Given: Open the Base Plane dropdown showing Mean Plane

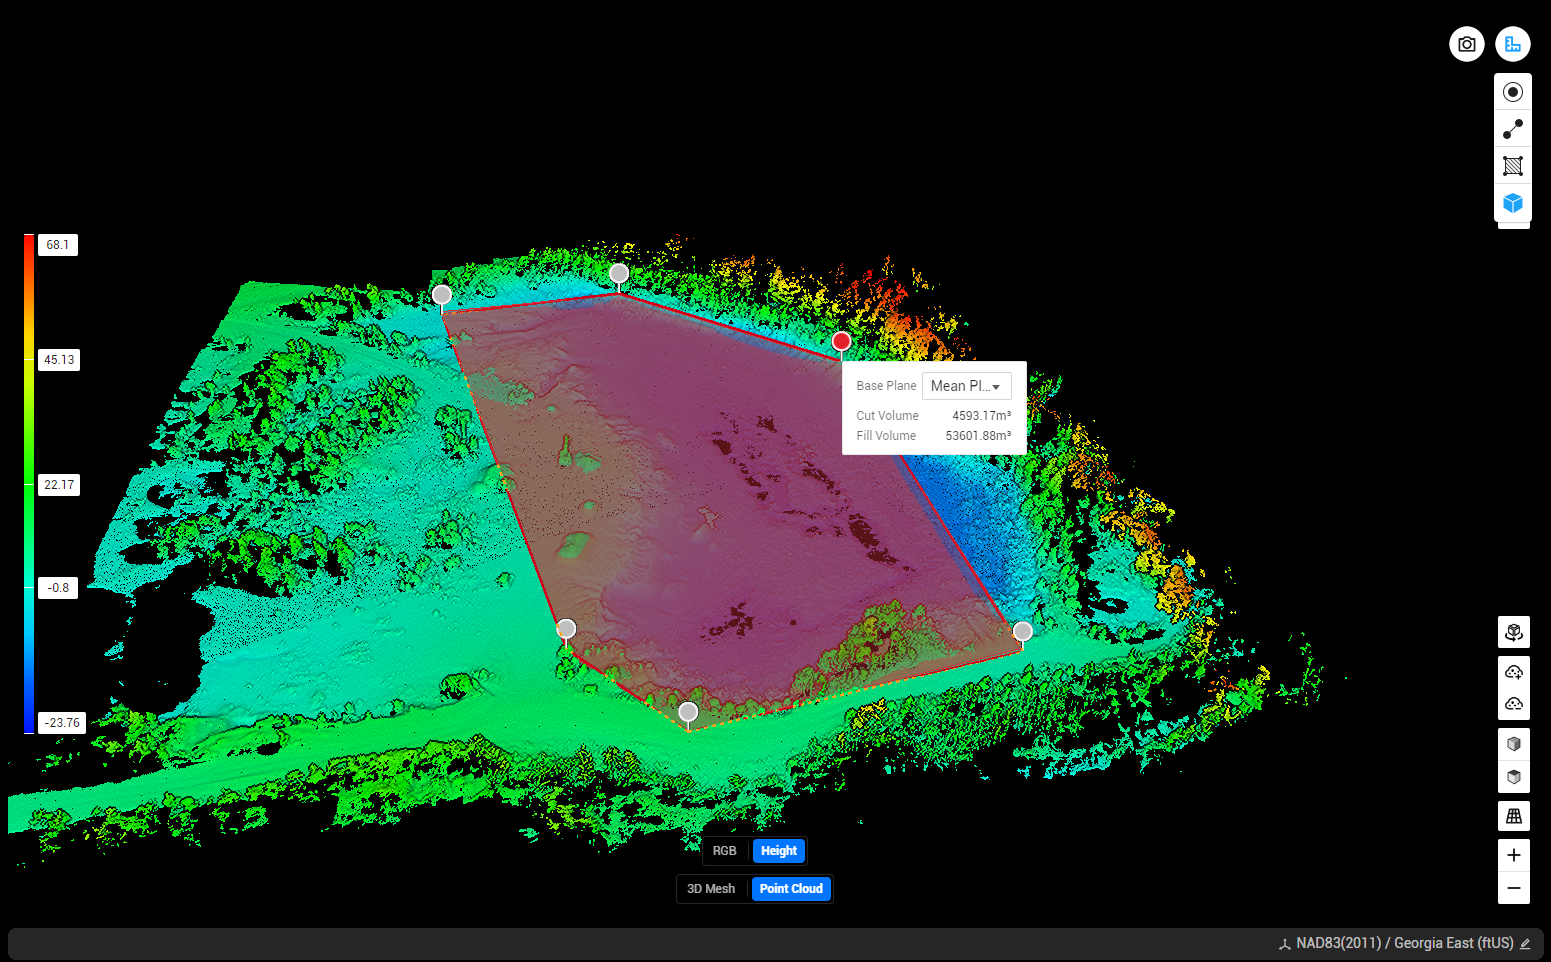Looking at the screenshot, I should pyautogui.click(x=966, y=385).
